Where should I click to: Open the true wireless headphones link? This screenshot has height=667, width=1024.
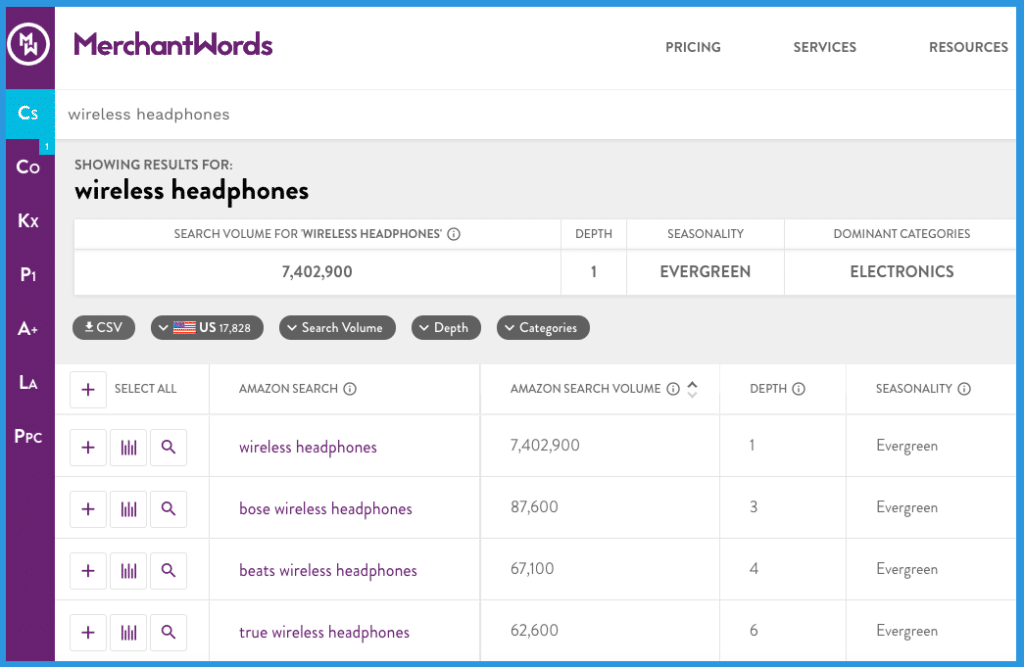click(x=324, y=632)
